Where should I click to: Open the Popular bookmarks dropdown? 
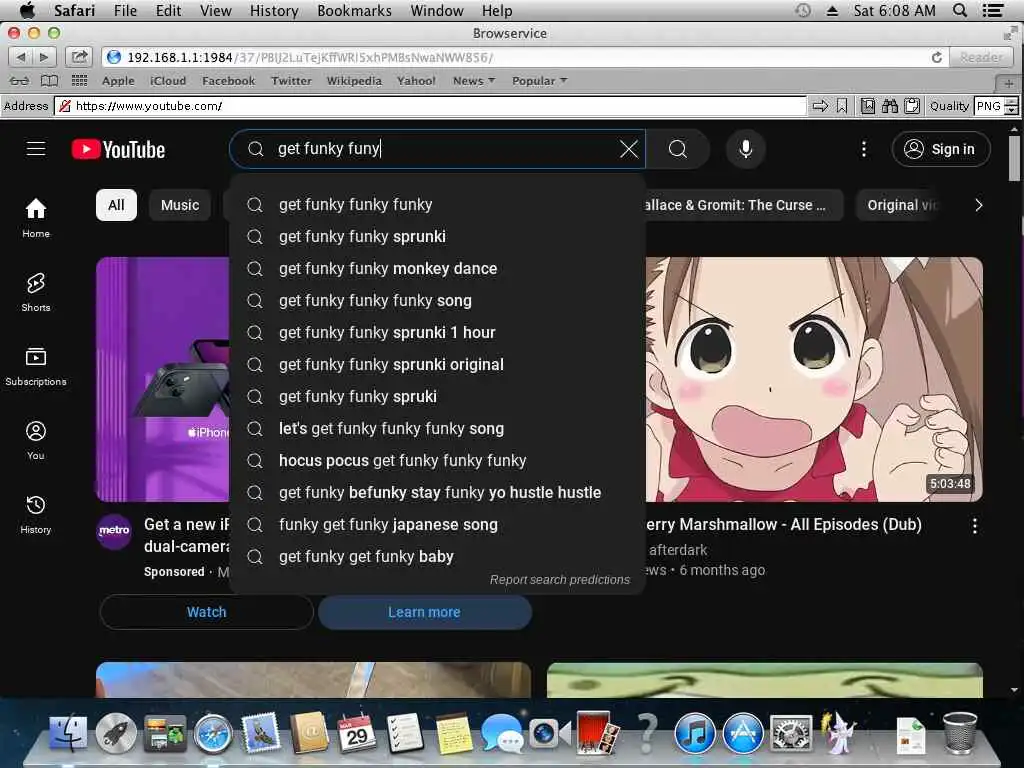pos(539,81)
